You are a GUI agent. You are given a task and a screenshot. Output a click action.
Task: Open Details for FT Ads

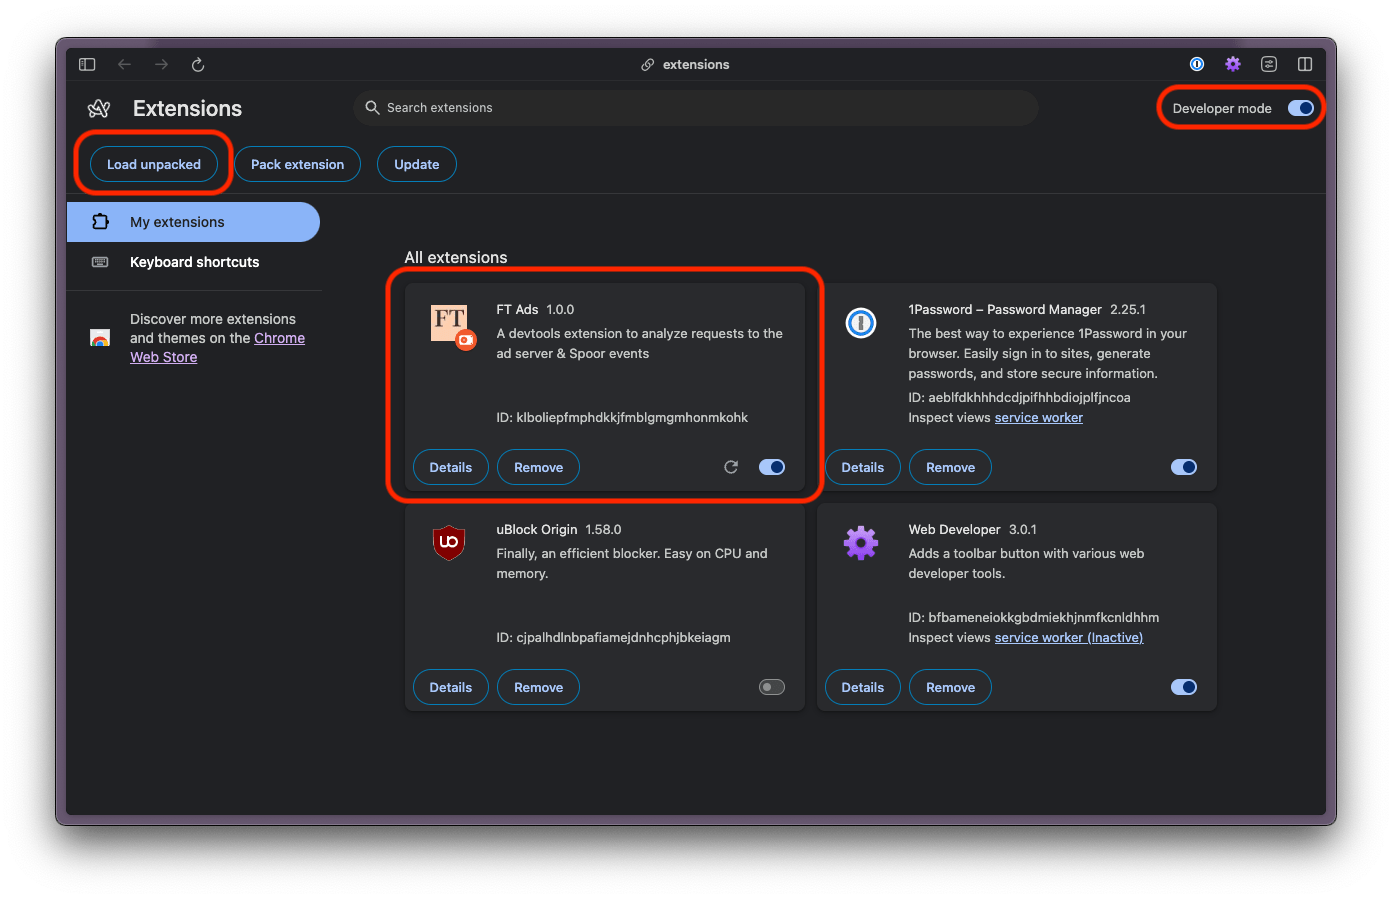(x=451, y=467)
